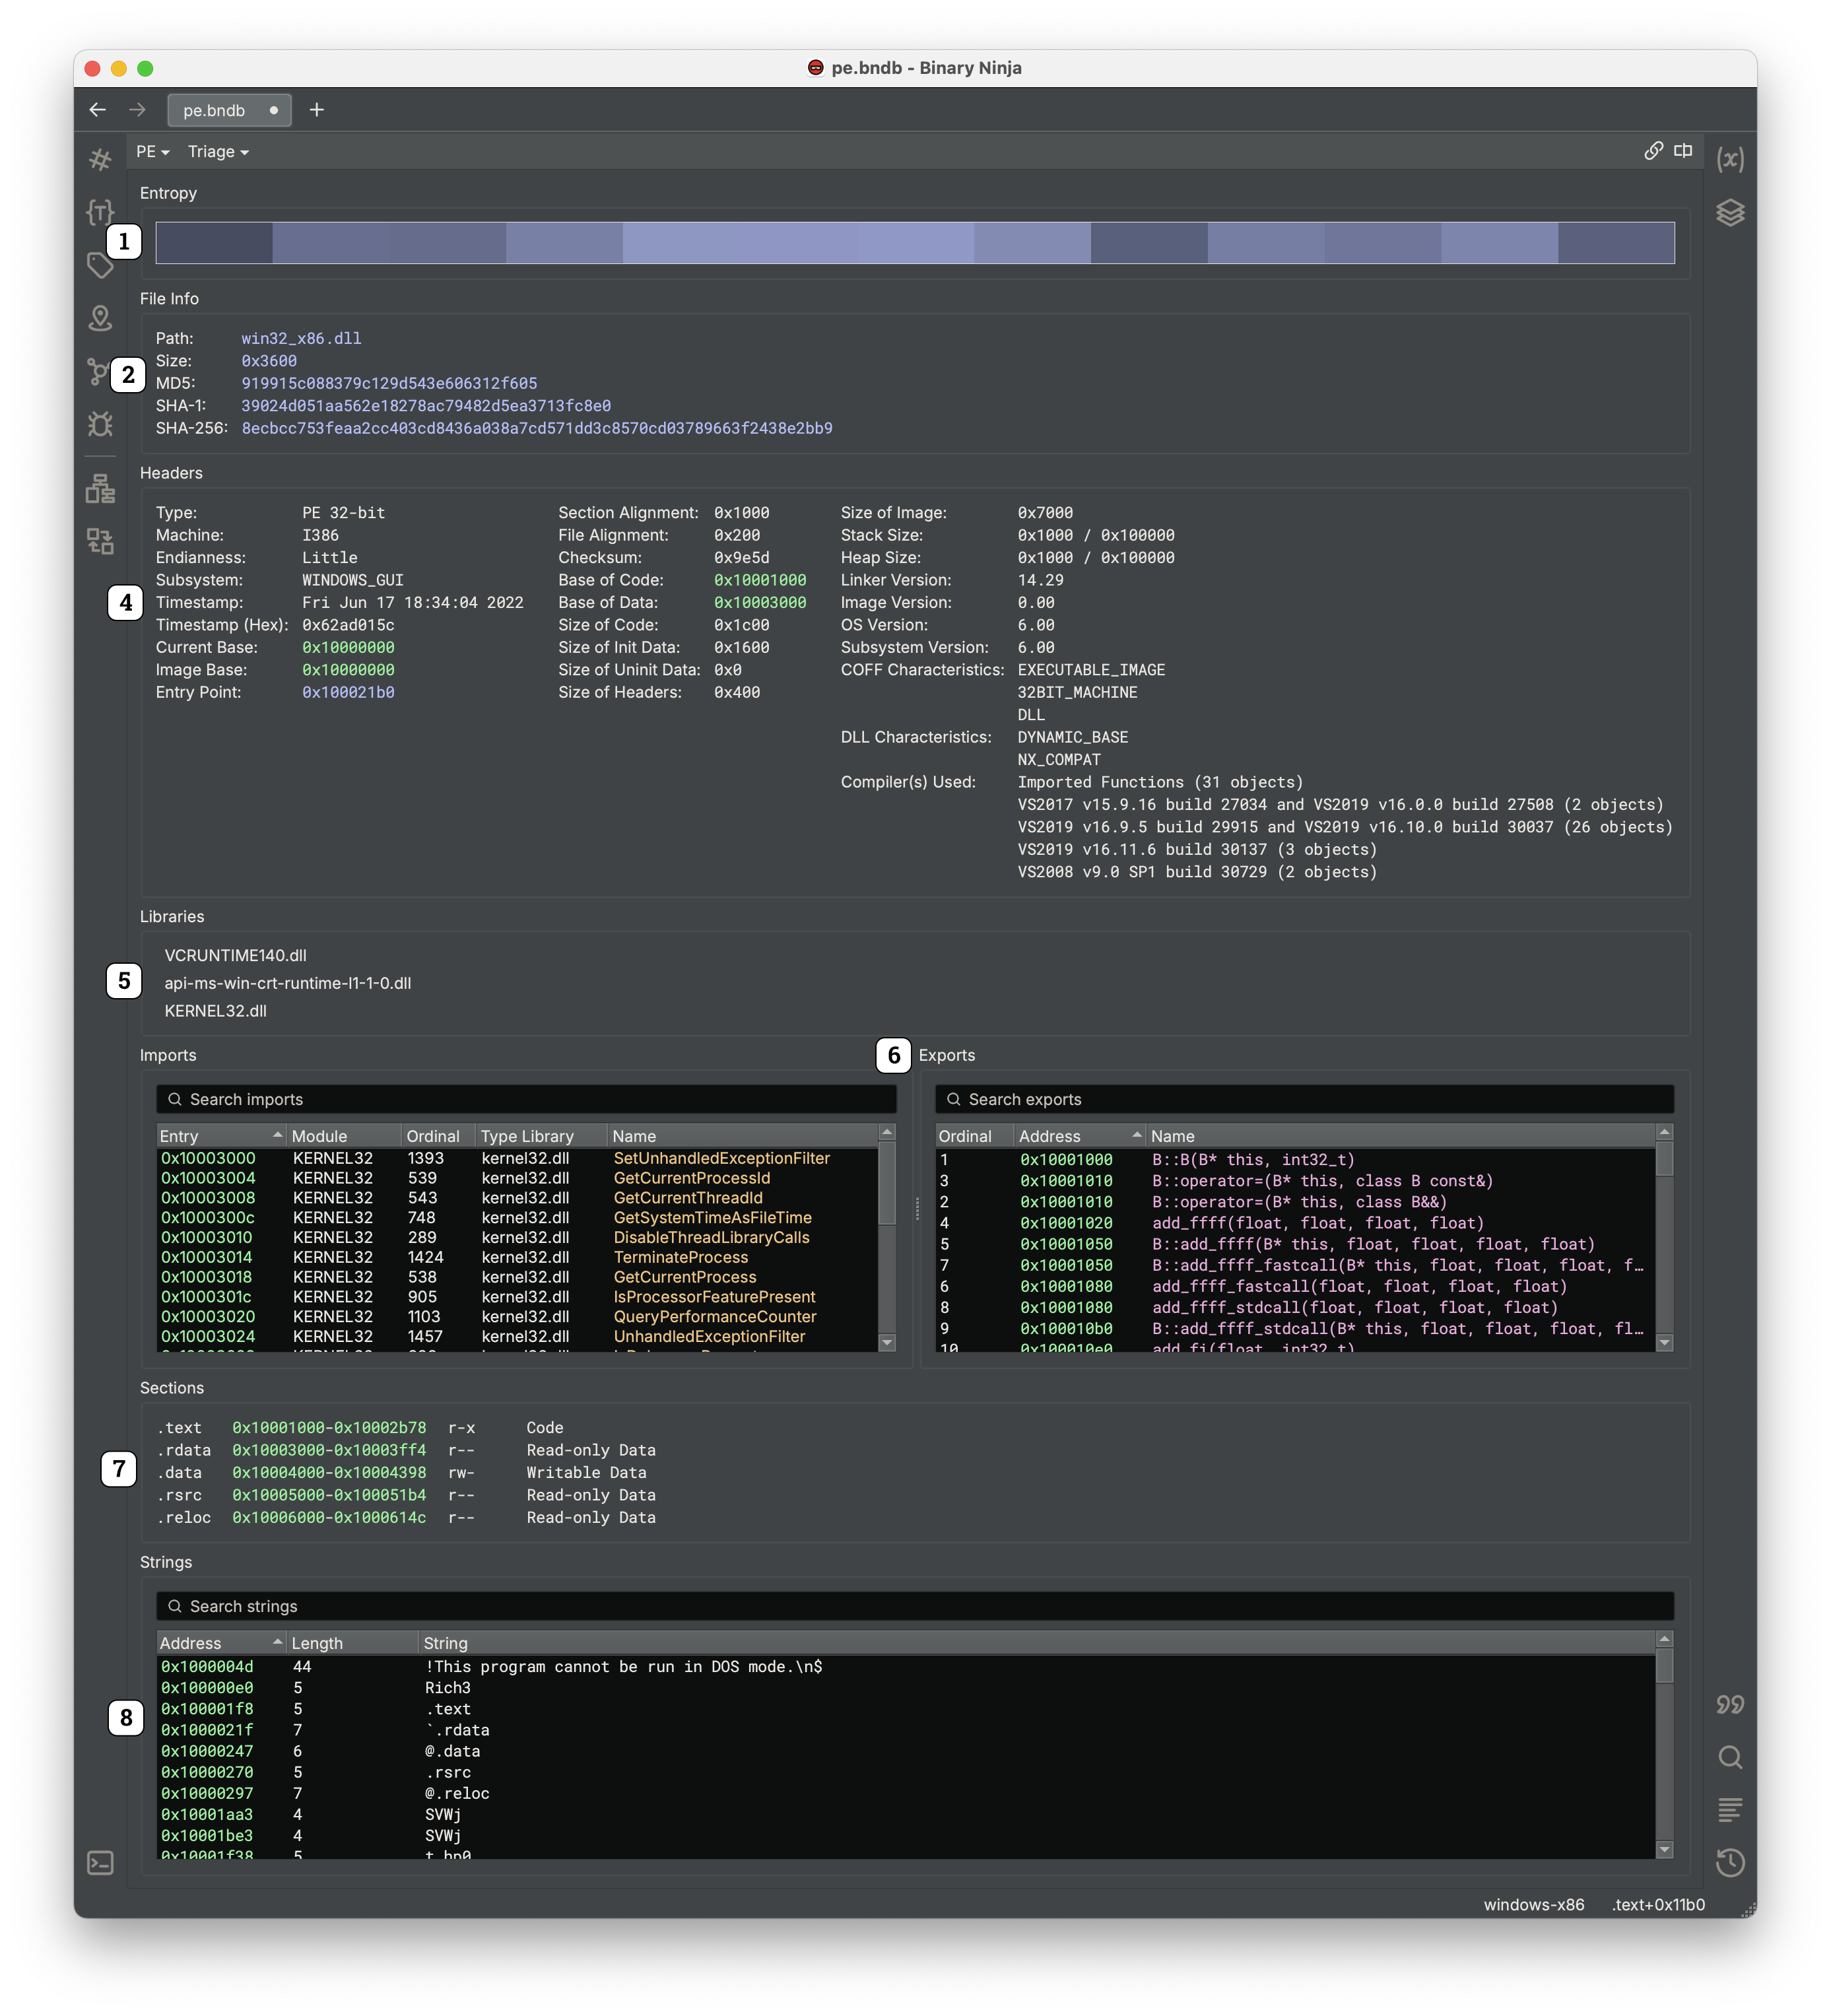This screenshot has width=1831, height=2016.
Task: Sort imports by Ordinal column header
Action: [438, 1136]
